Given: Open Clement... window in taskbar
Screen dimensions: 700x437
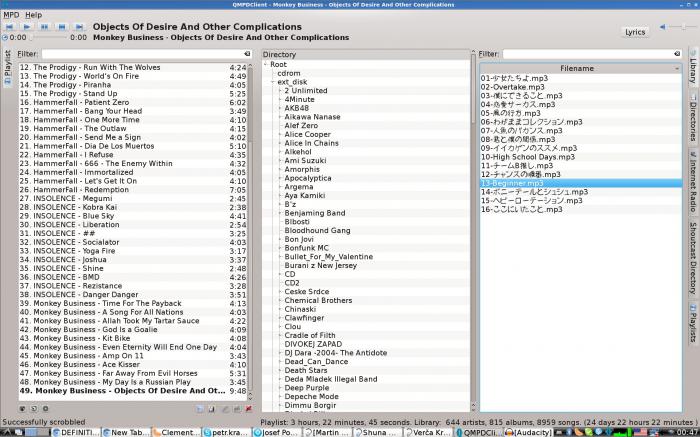Looking at the screenshot, I should coord(175,432).
